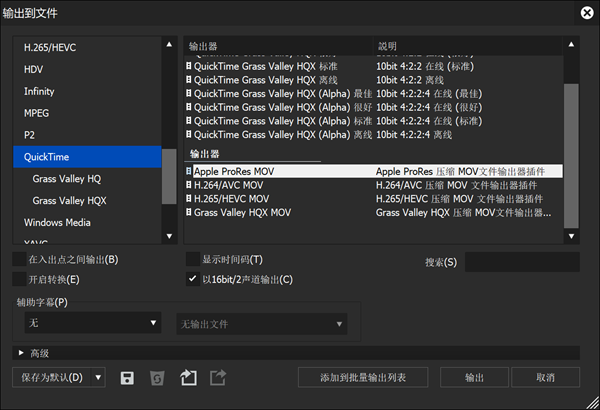600x410 pixels.
Task: Click film icon beside H.265/HEVC MOV
Action: point(189,199)
